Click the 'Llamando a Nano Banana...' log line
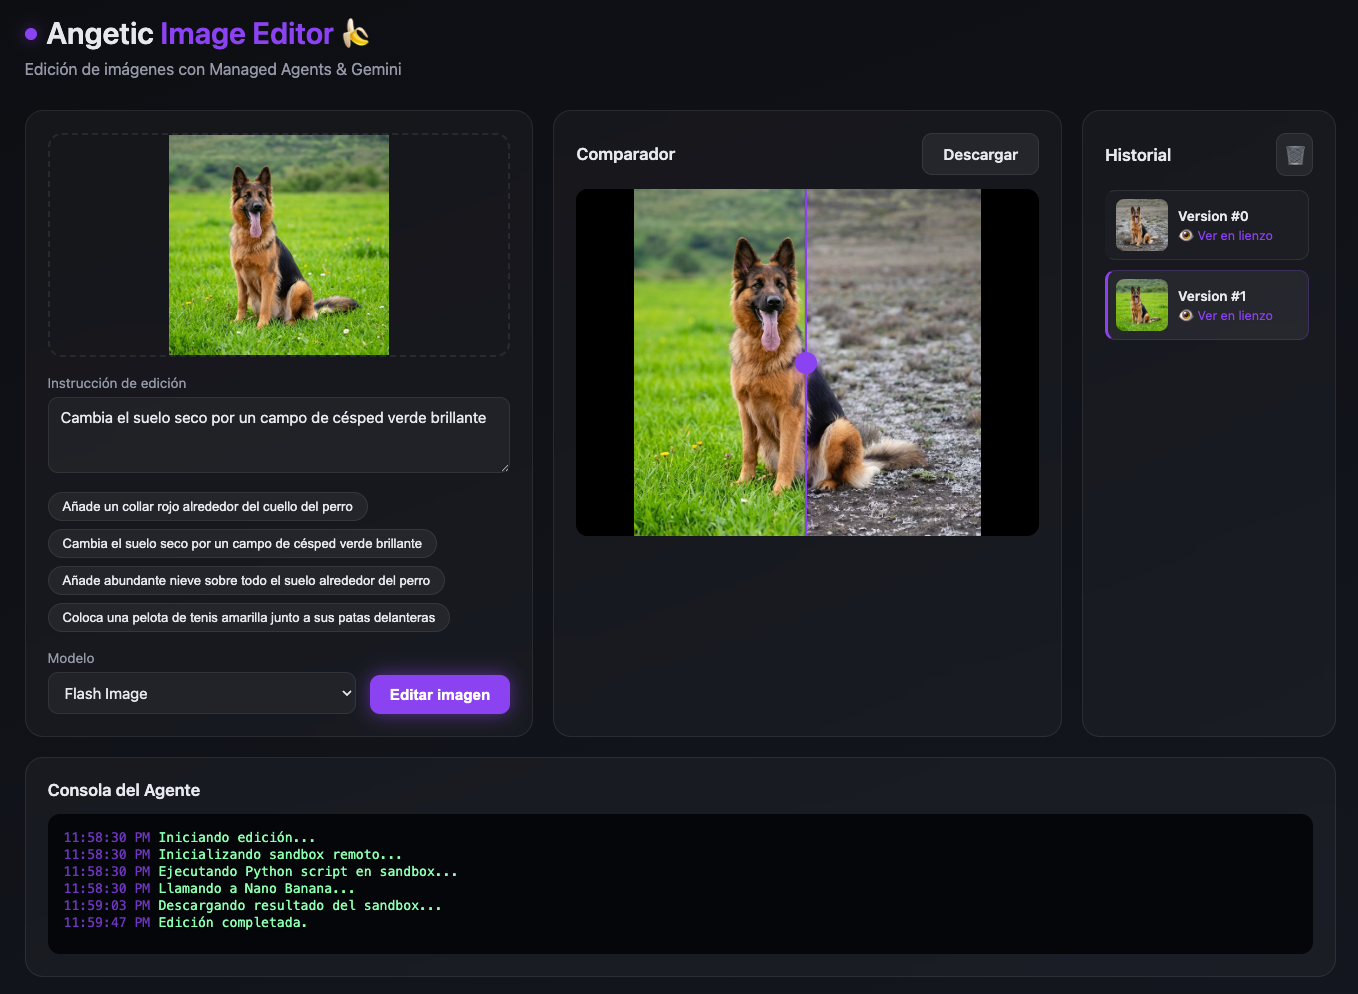The image size is (1358, 994). (256, 889)
